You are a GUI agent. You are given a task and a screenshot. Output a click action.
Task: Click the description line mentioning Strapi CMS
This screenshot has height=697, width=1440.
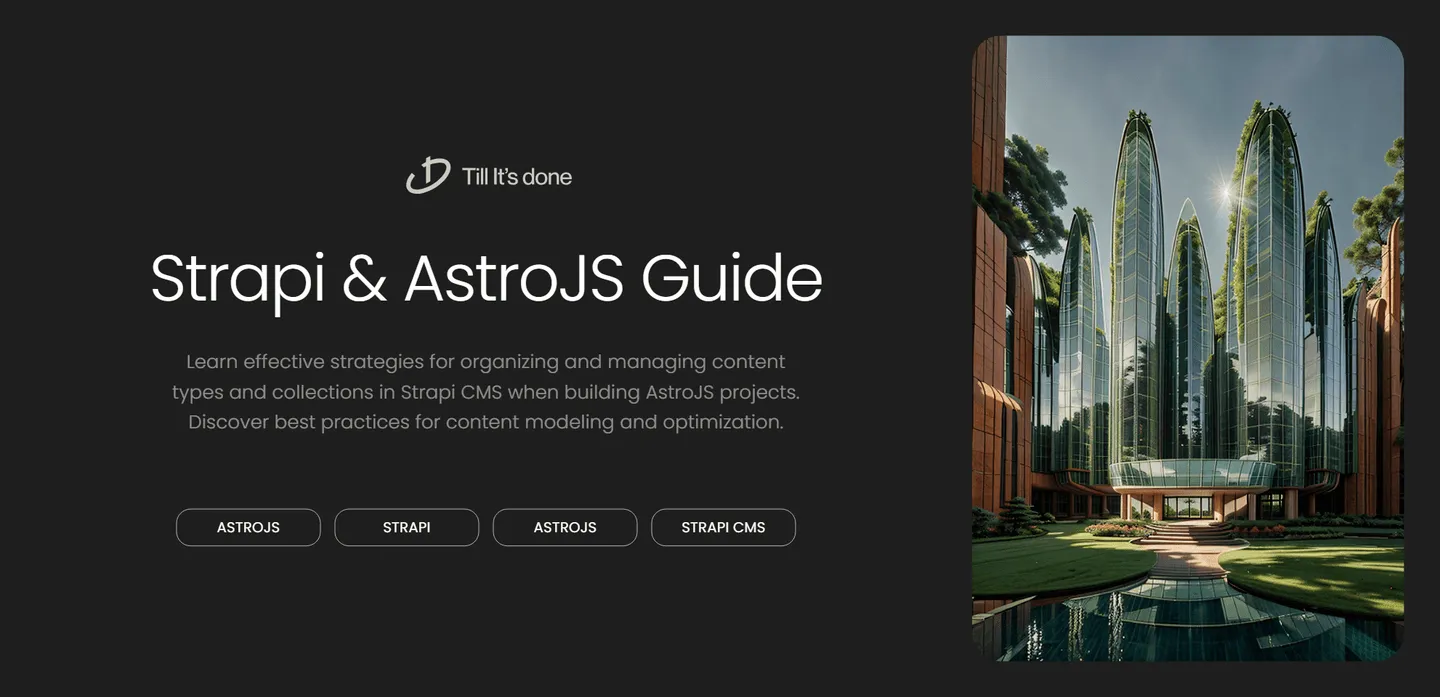[486, 392]
